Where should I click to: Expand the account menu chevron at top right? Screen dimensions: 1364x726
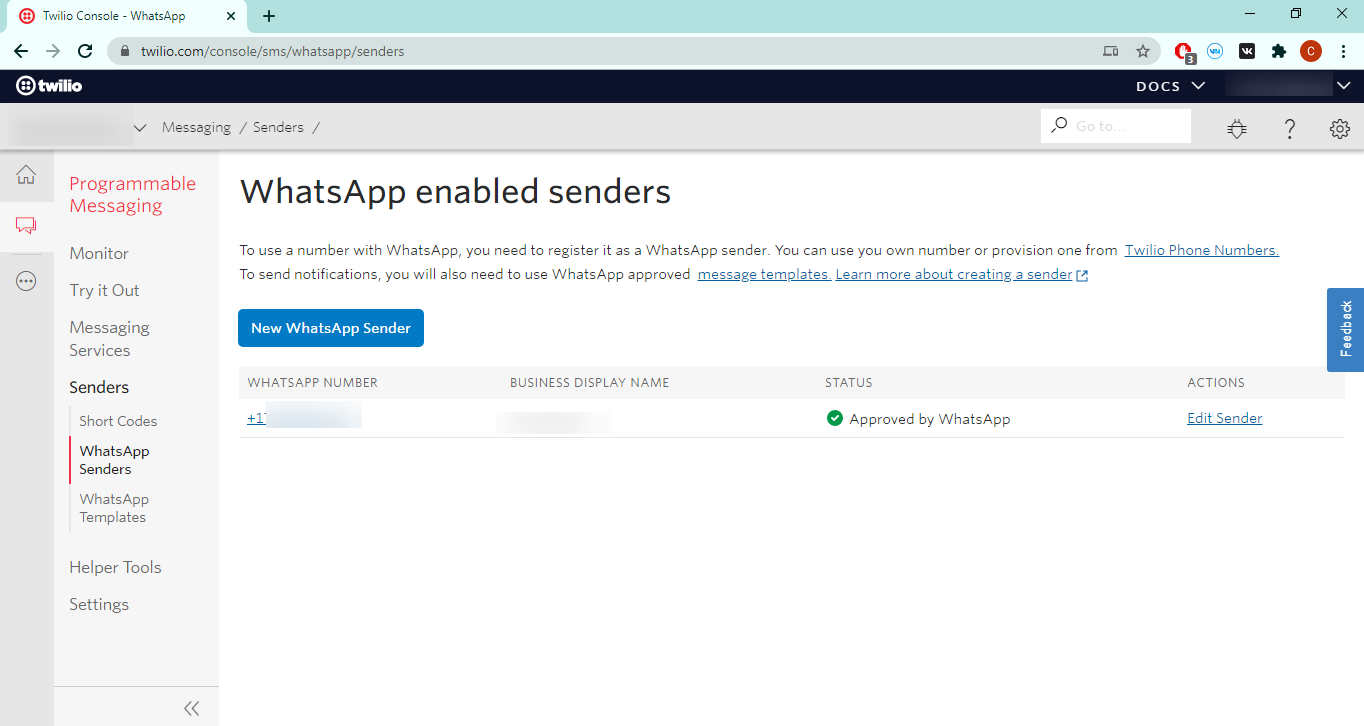coord(1343,86)
